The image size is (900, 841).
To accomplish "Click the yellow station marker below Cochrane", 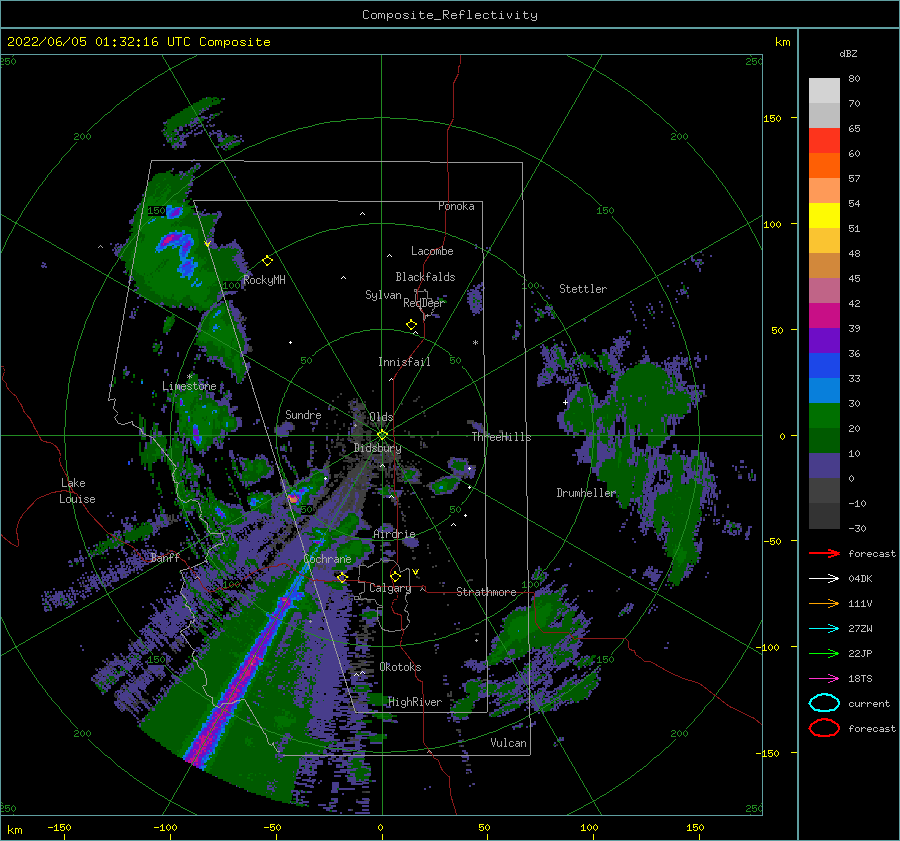I will coord(343,577).
